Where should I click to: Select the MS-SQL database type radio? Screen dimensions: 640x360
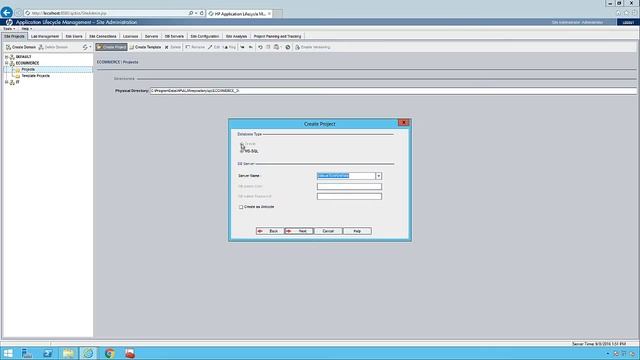[x=242, y=151]
